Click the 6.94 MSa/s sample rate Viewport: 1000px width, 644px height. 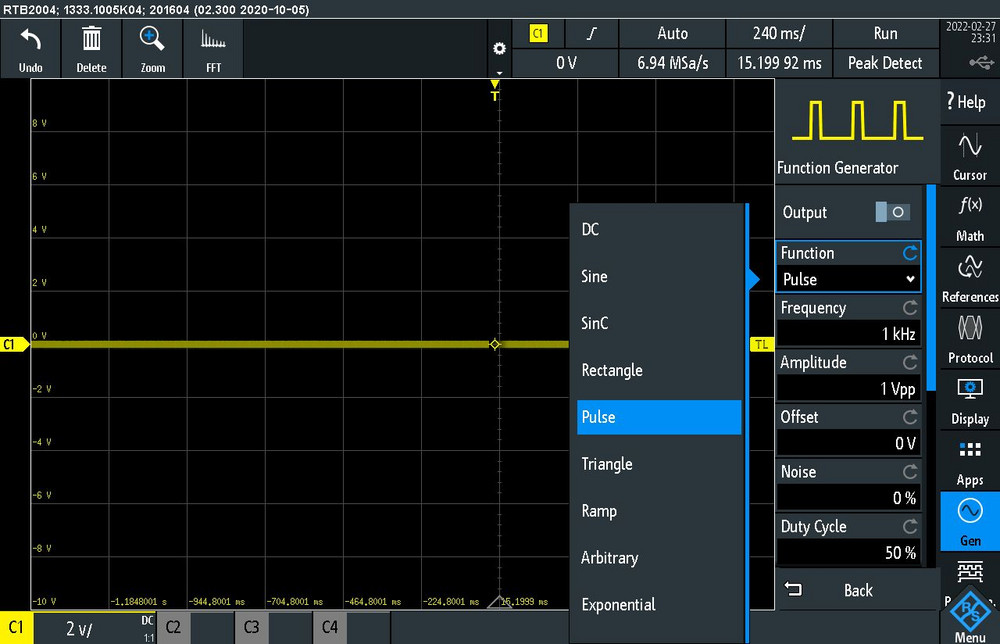pos(672,63)
